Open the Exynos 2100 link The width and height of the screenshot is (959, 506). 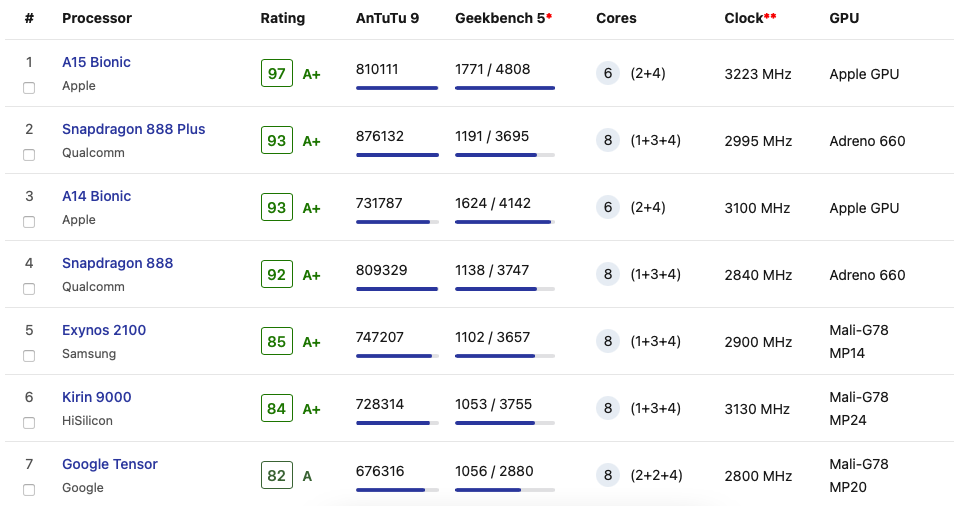[x=104, y=330]
